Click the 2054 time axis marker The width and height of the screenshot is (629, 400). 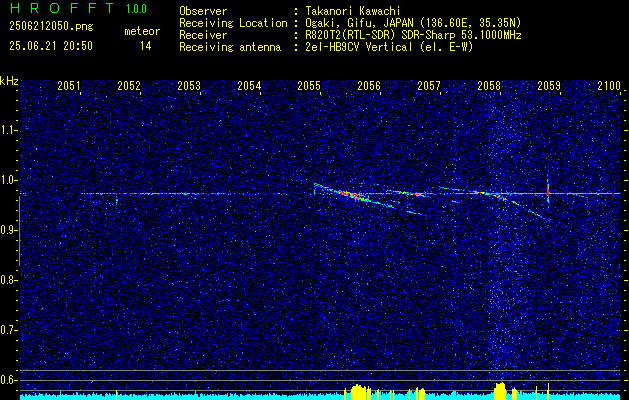249,85
